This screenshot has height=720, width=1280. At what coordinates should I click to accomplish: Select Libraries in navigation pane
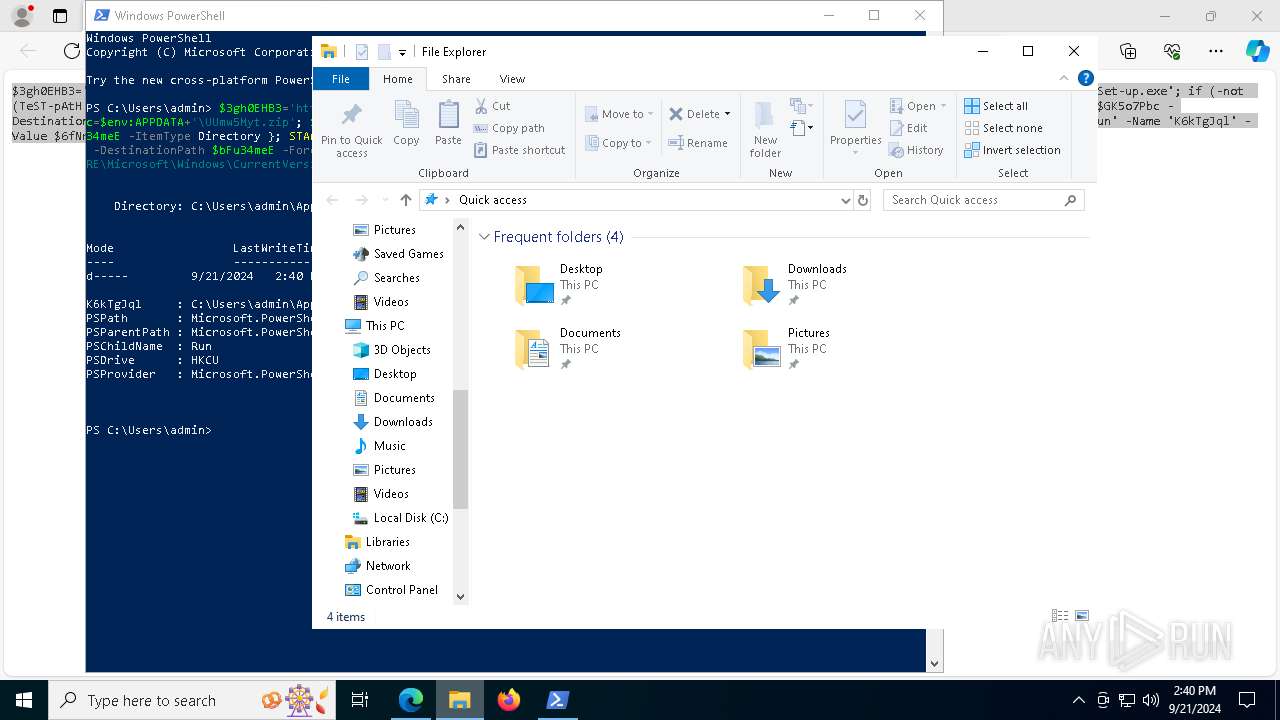coord(377,542)
